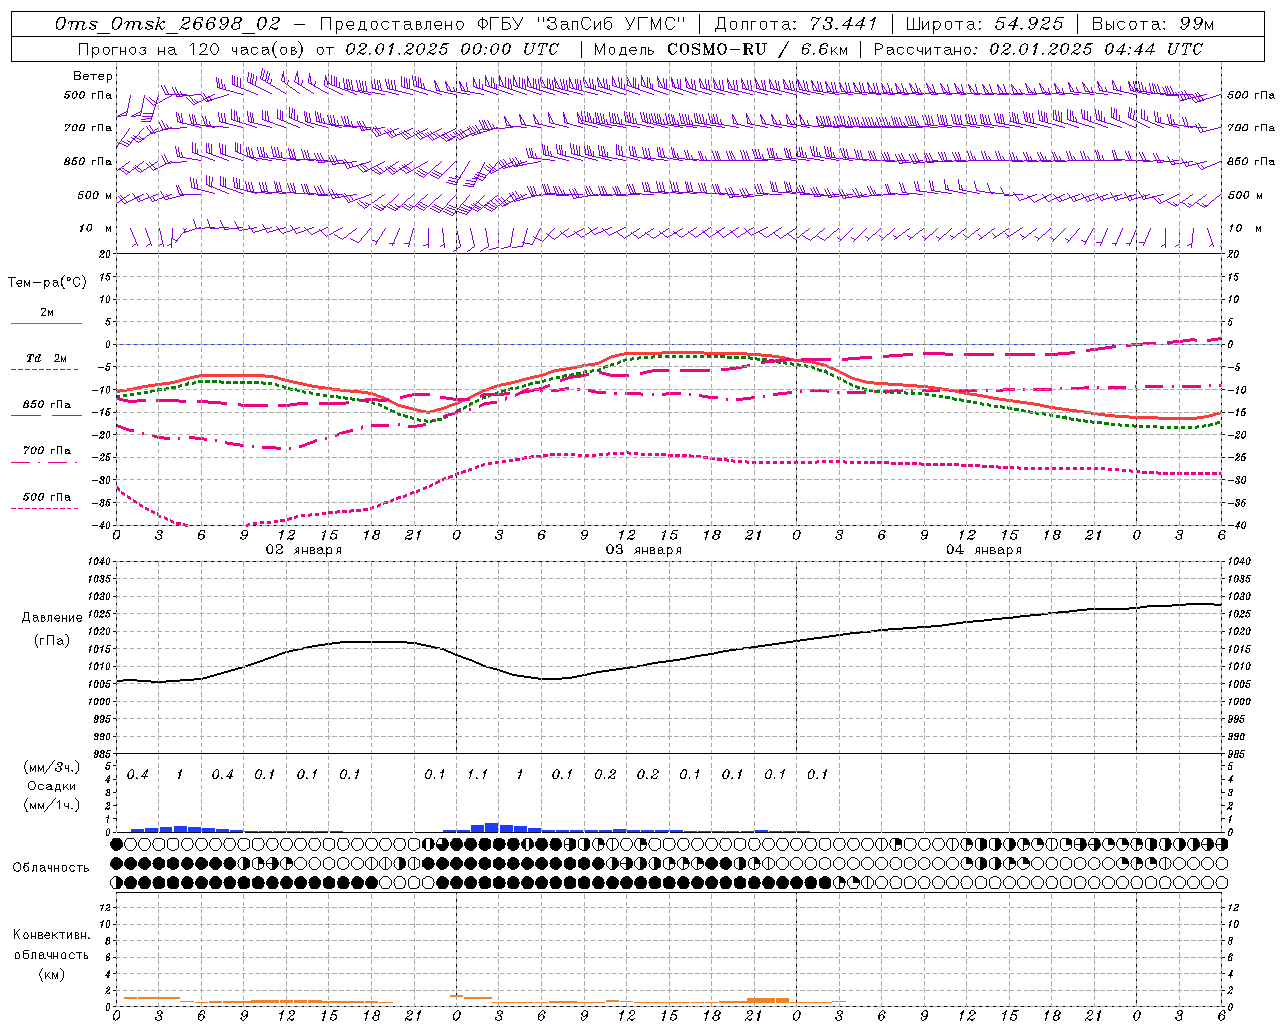Image resolution: width=1280 pixels, height=1024 pixels.
Task: Click the Тем-ра(°C) axis label
Action: 47,283
